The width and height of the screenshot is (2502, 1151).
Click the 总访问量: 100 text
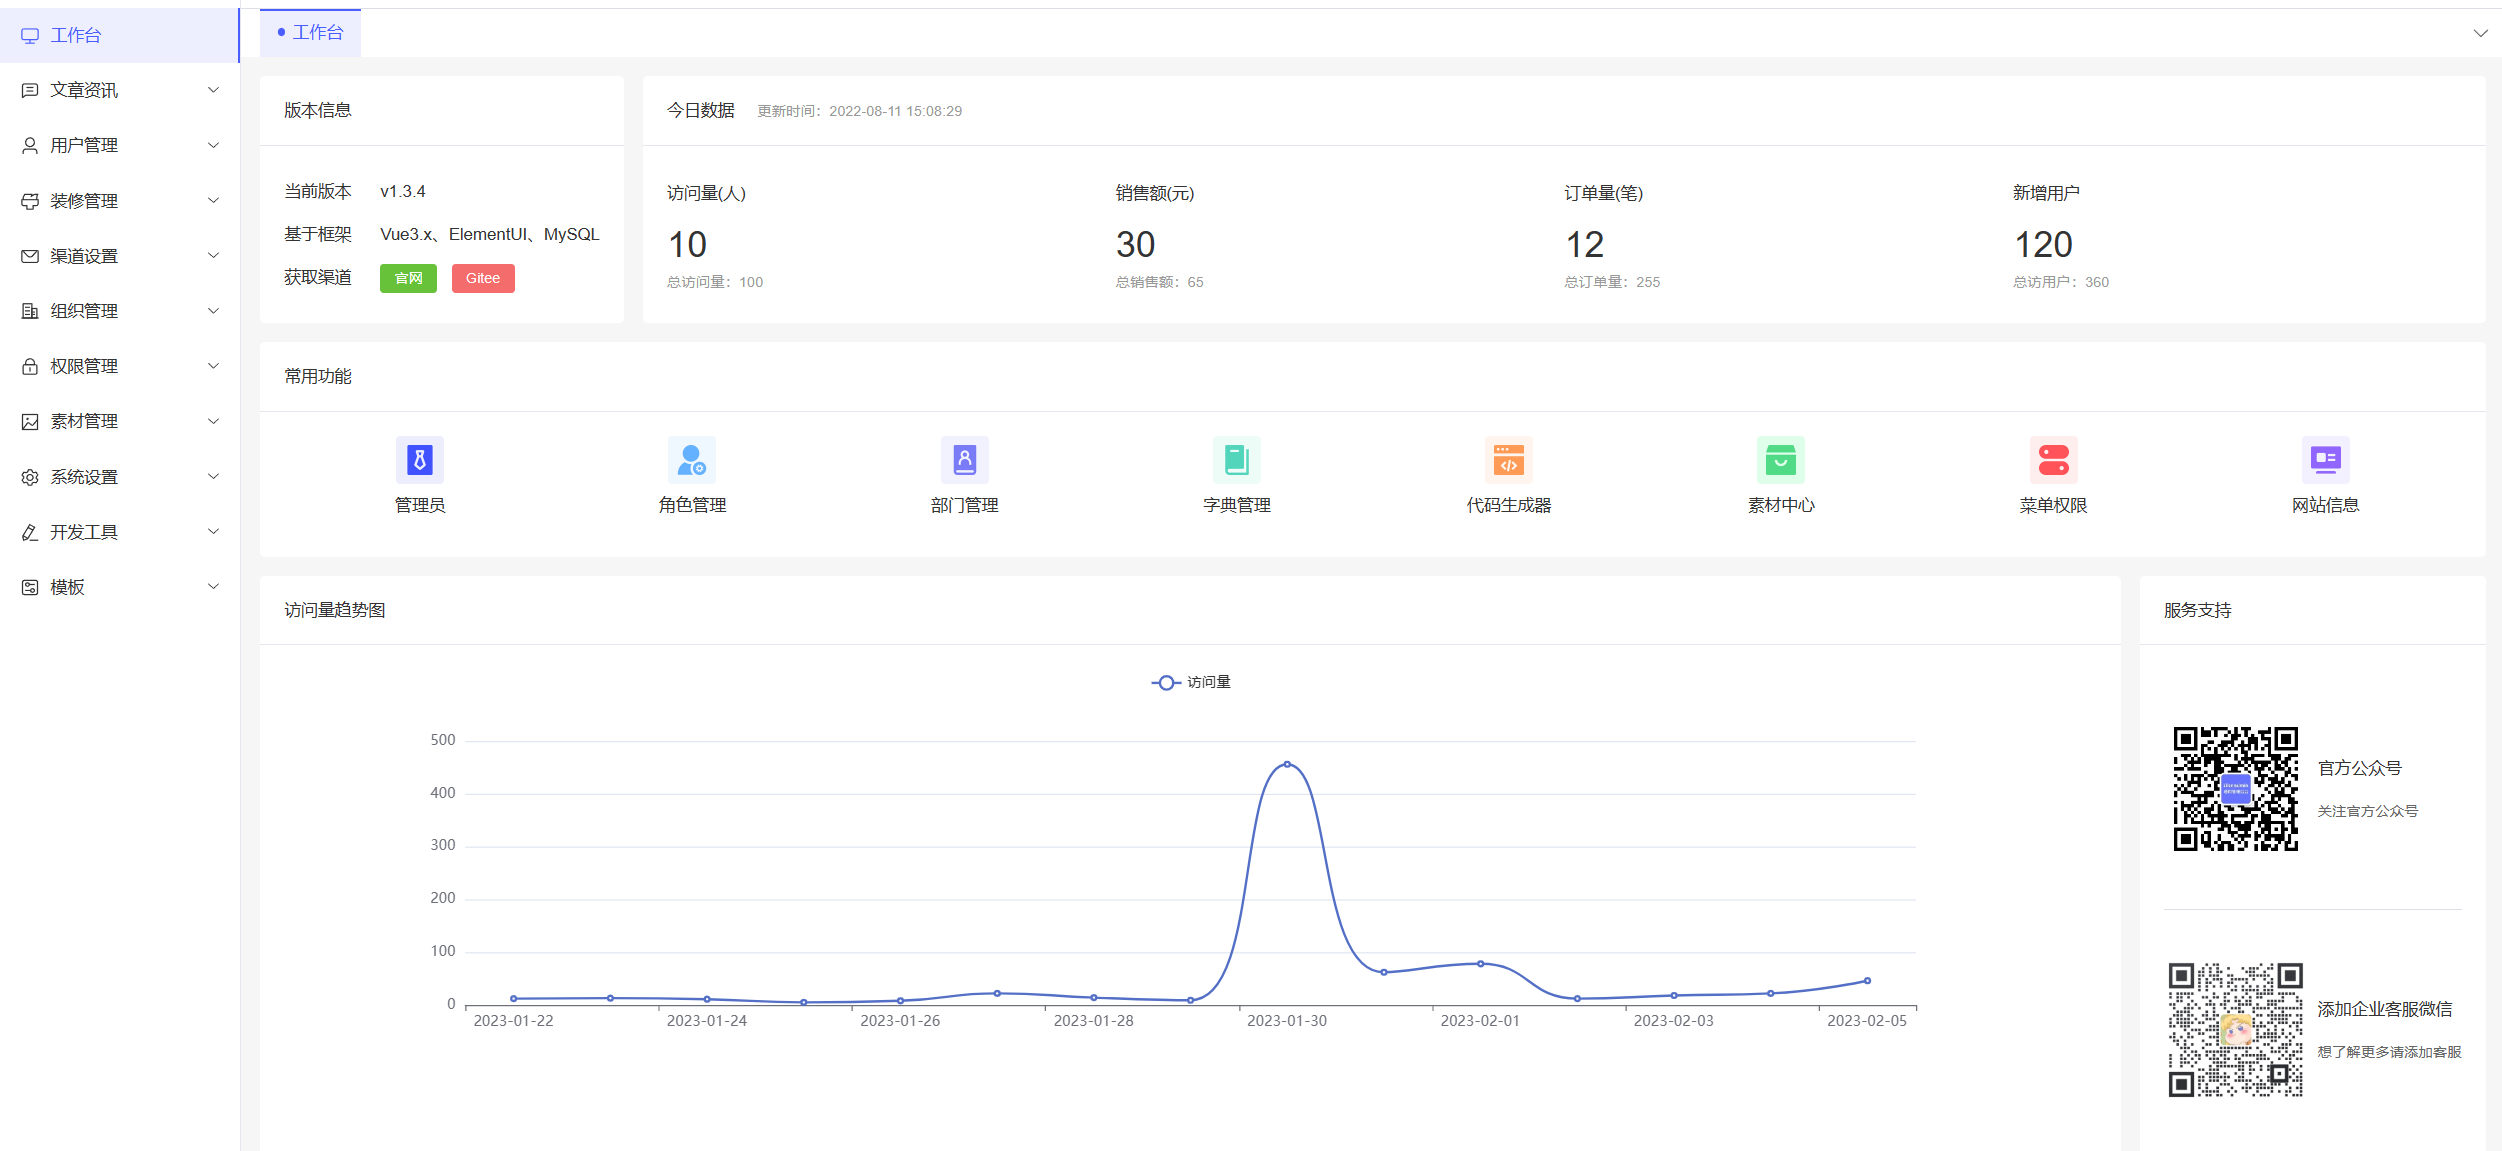(715, 282)
